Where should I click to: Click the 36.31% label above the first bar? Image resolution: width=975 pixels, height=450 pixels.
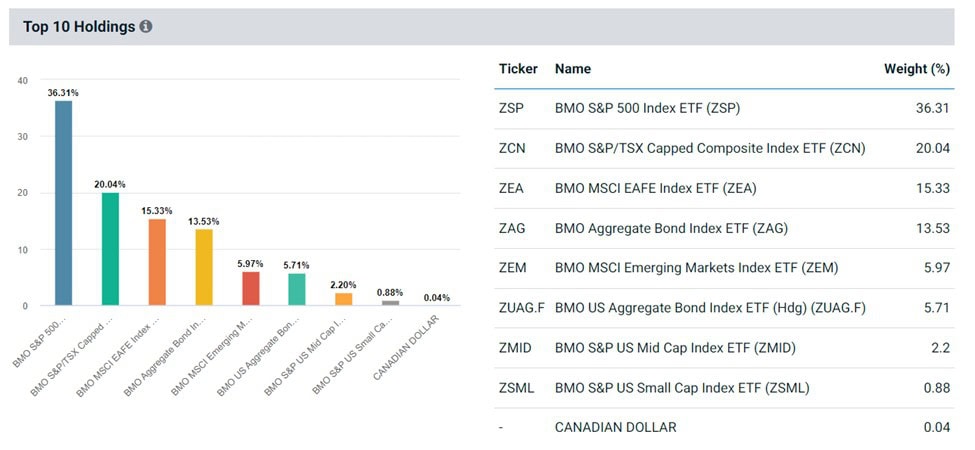[63, 92]
